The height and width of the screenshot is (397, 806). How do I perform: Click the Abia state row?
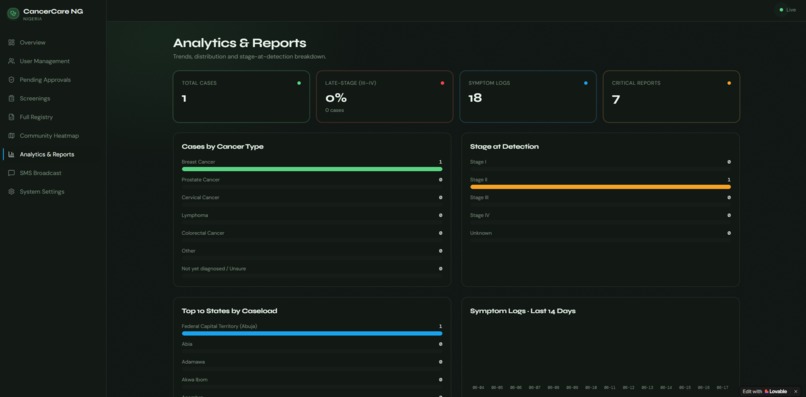[x=312, y=345]
